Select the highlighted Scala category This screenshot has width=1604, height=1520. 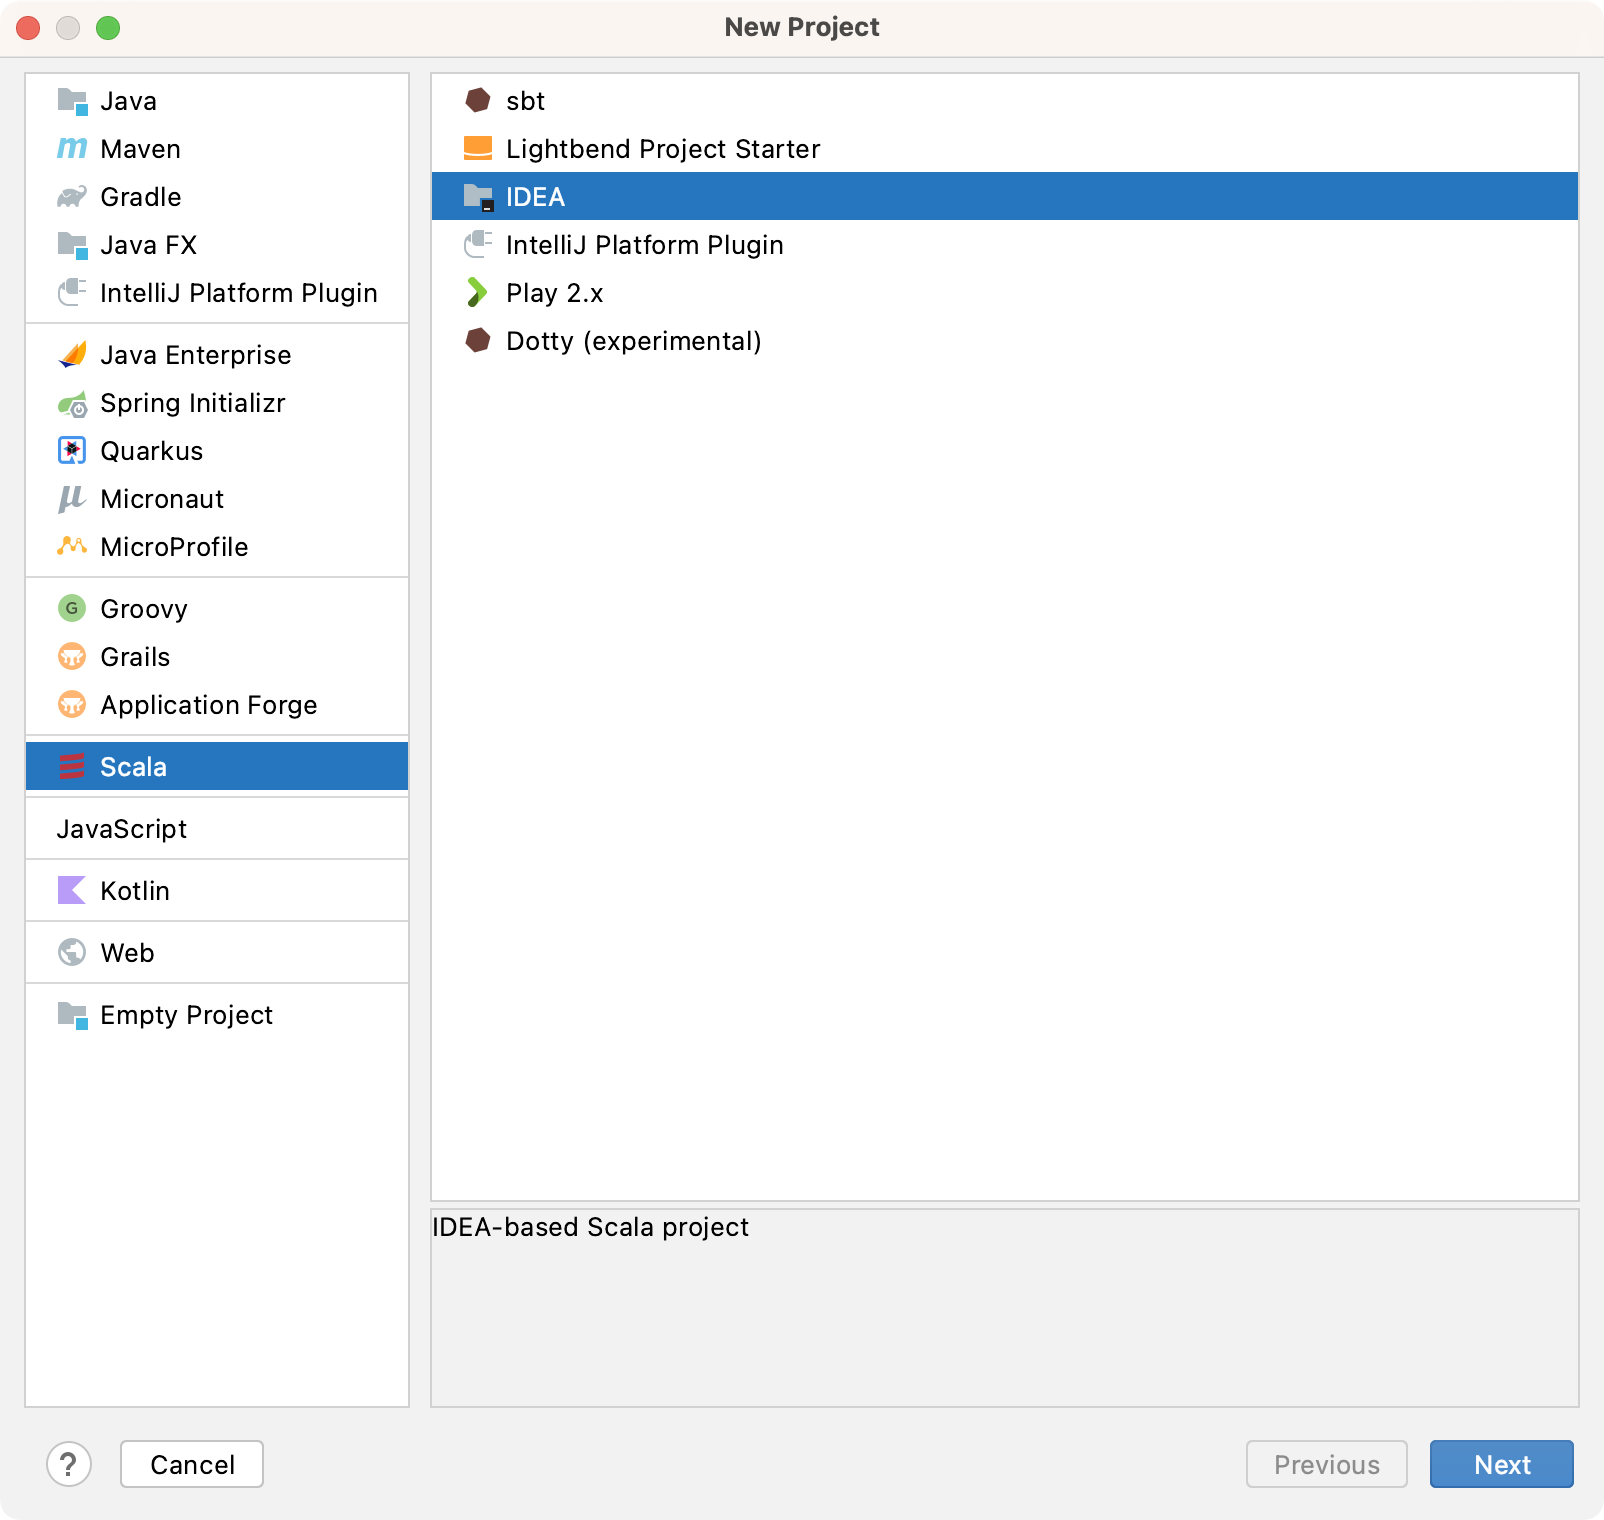217,767
